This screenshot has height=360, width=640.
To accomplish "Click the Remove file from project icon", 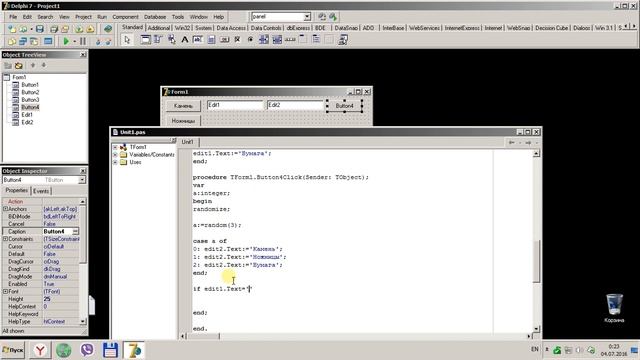I will click(90, 29).
